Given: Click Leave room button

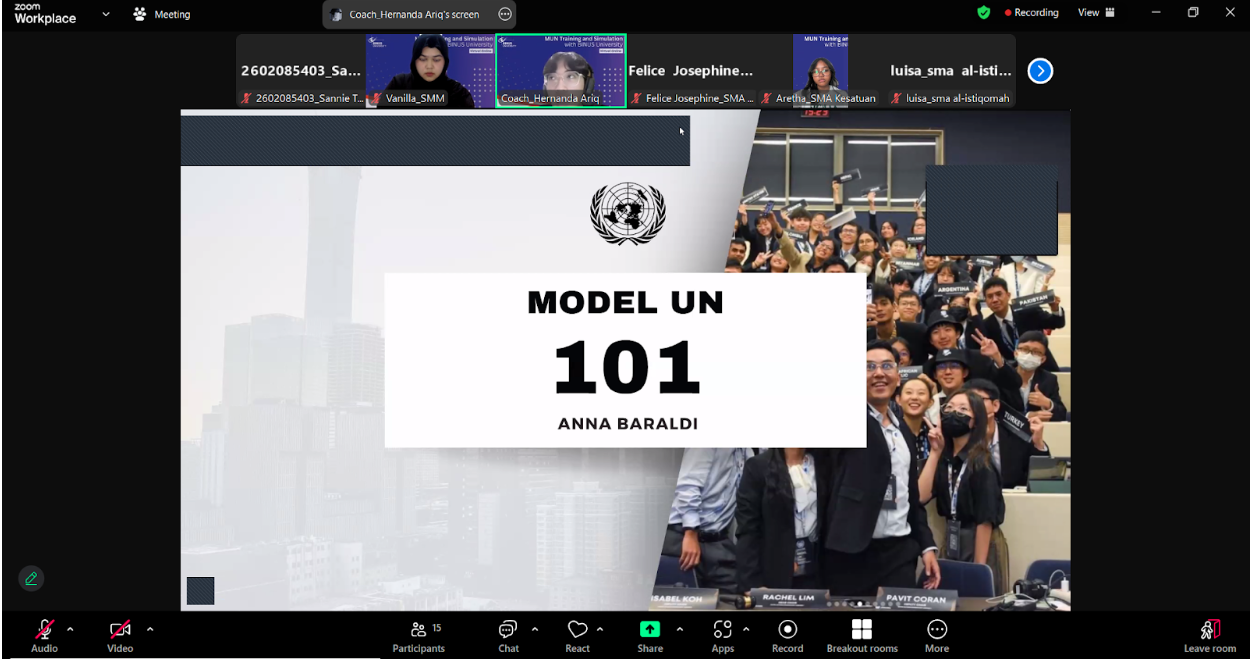Looking at the screenshot, I should [x=1210, y=636].
